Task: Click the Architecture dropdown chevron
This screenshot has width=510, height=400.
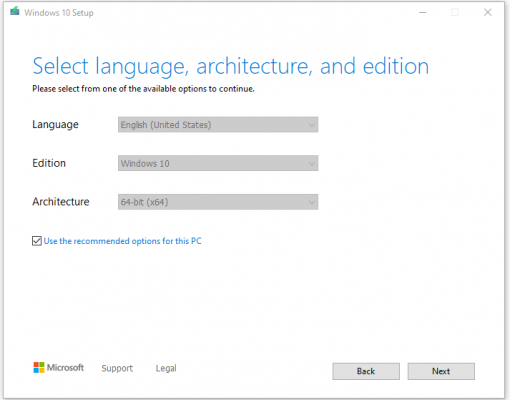Action: (x=312, y=202)
